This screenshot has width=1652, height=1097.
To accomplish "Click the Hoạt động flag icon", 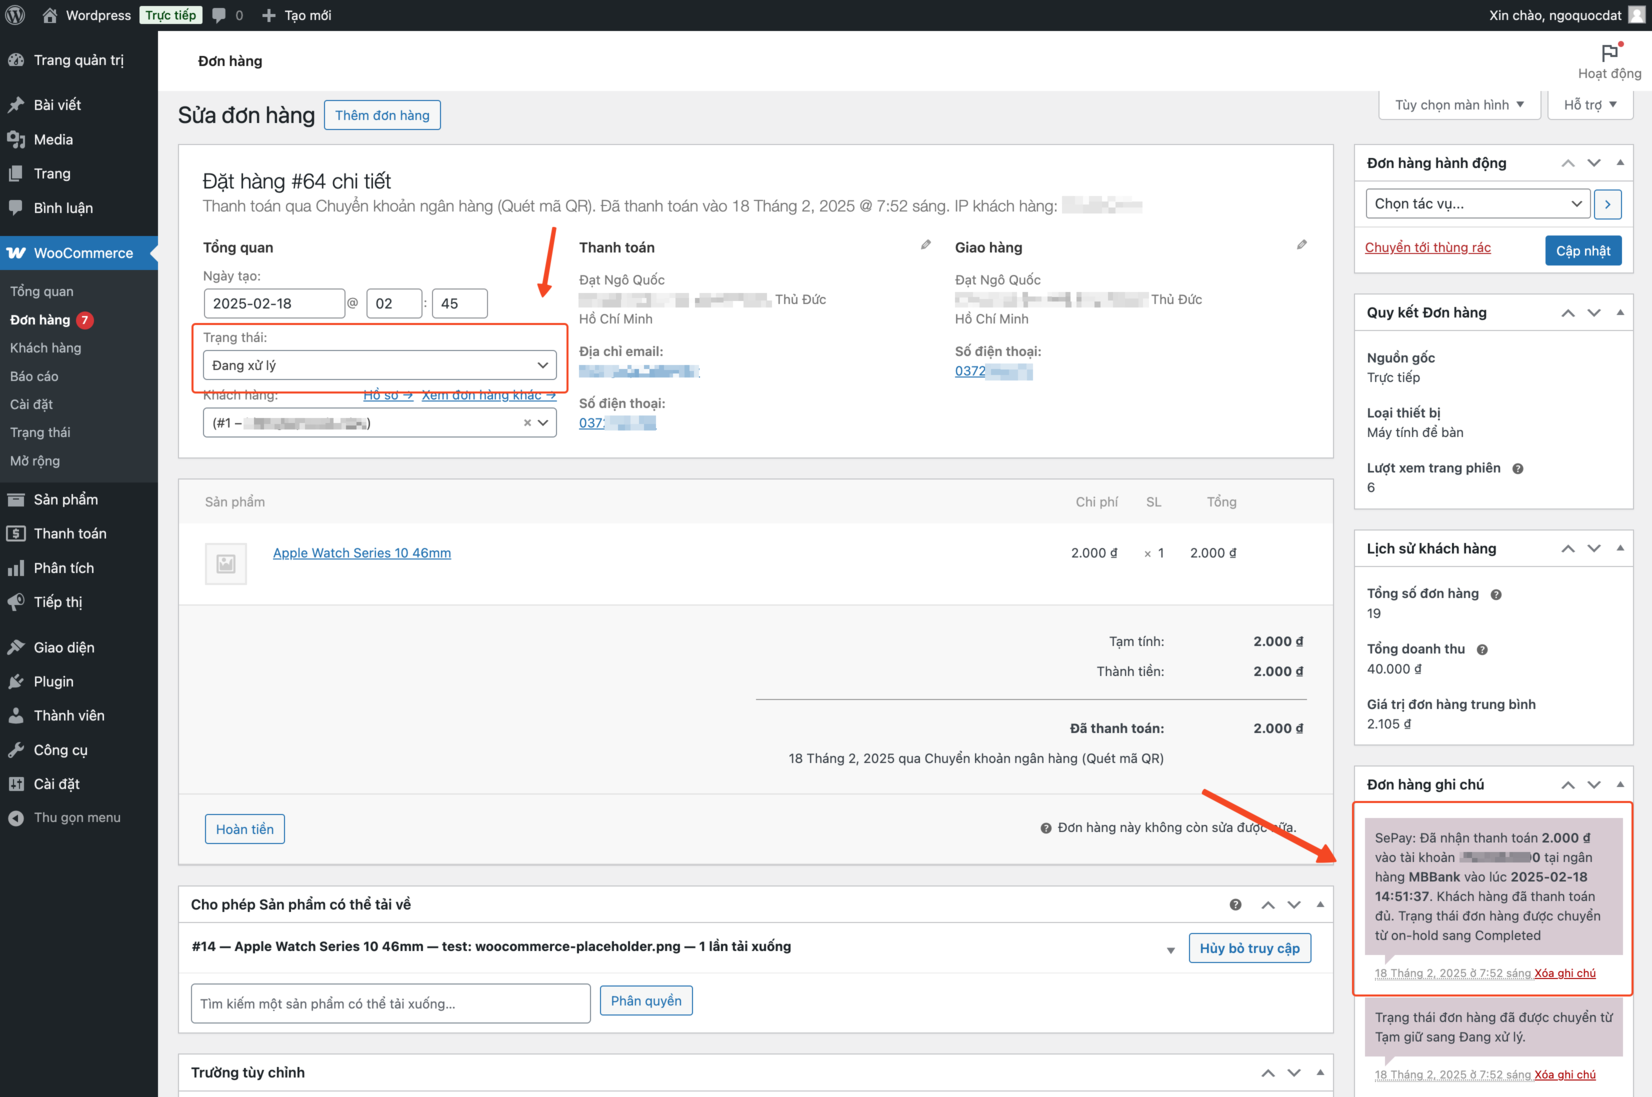I will [x=1609, y=53].
